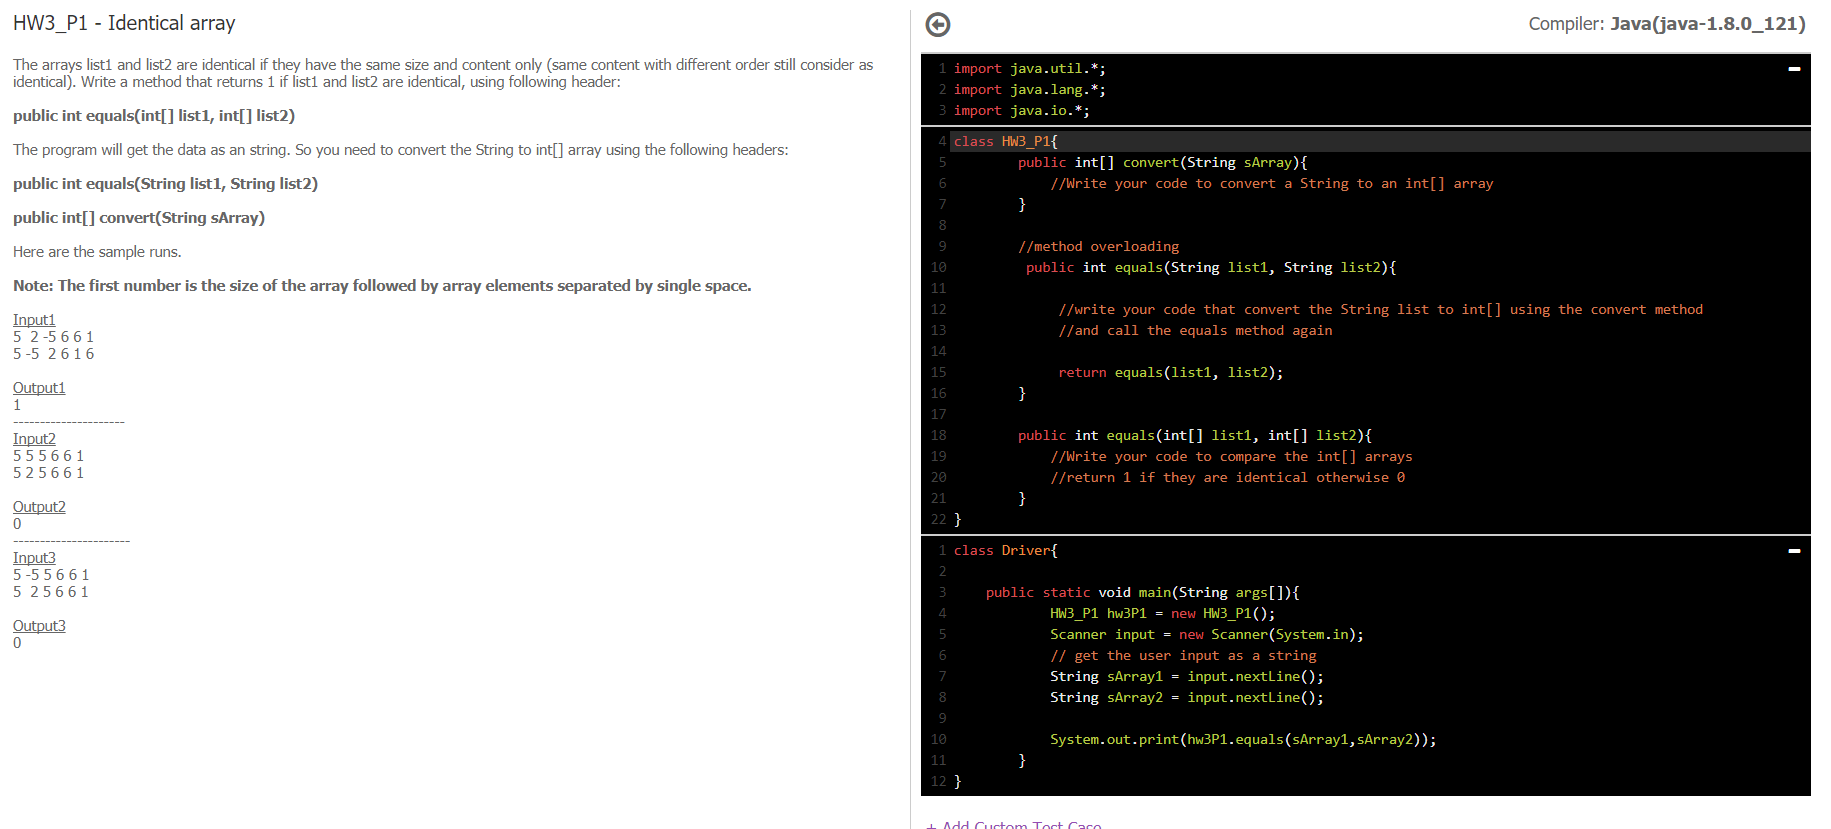Screen dimensions: 1831x829
Task: Click the System.out.print line in Driver
Action: point(1243,739)
